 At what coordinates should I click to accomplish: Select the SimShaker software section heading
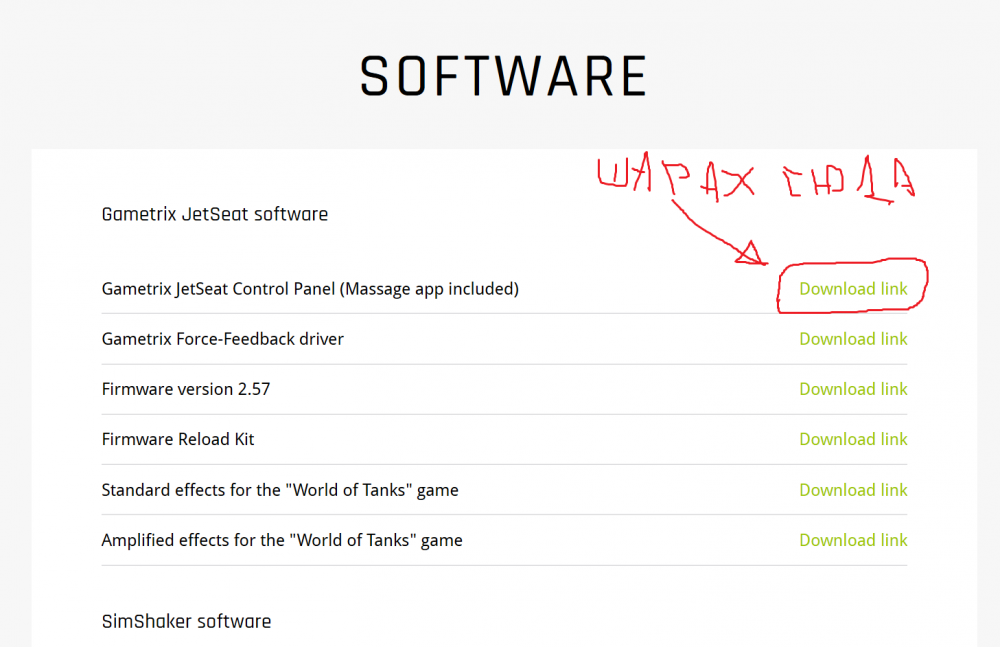coord(186,621)
